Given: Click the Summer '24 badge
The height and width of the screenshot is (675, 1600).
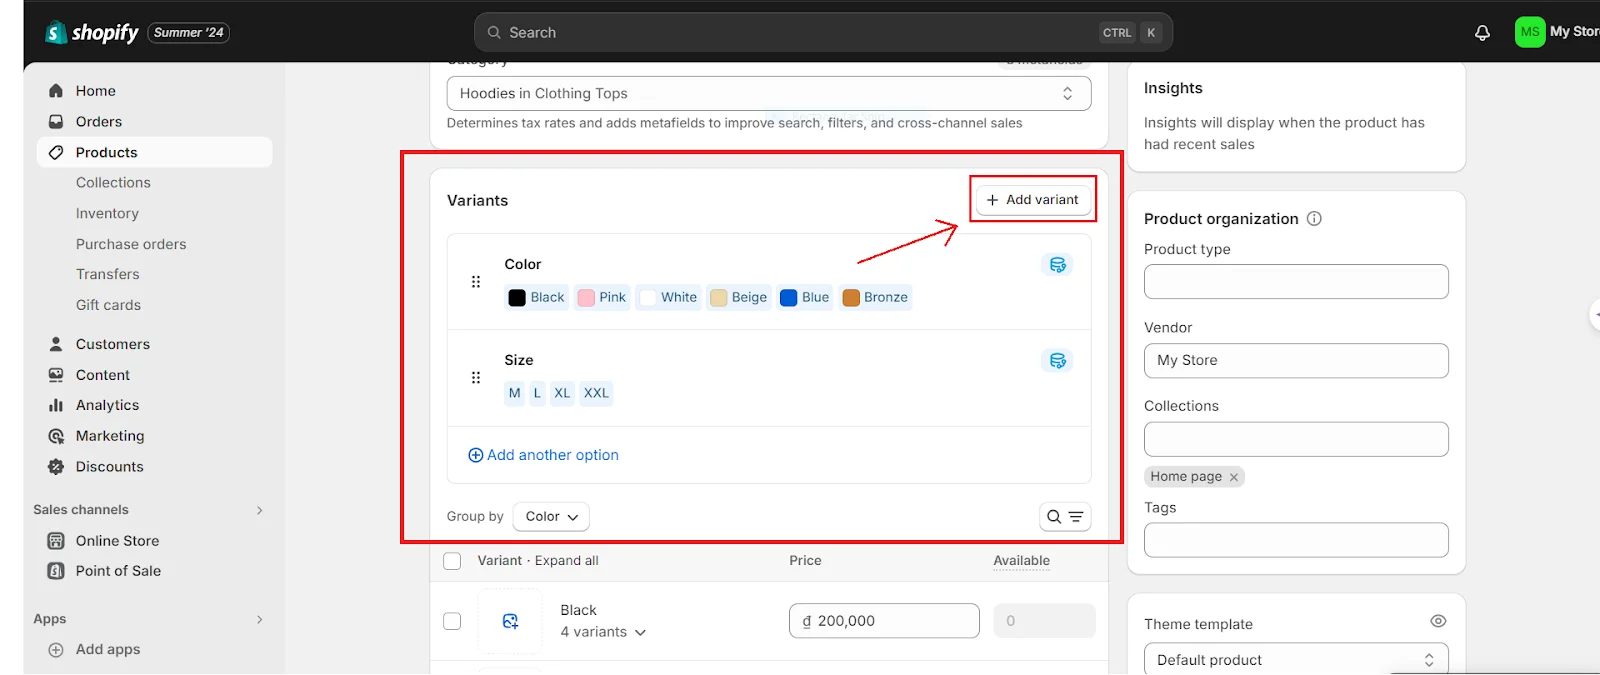Looking at the screenshot, I should (189, 33).
